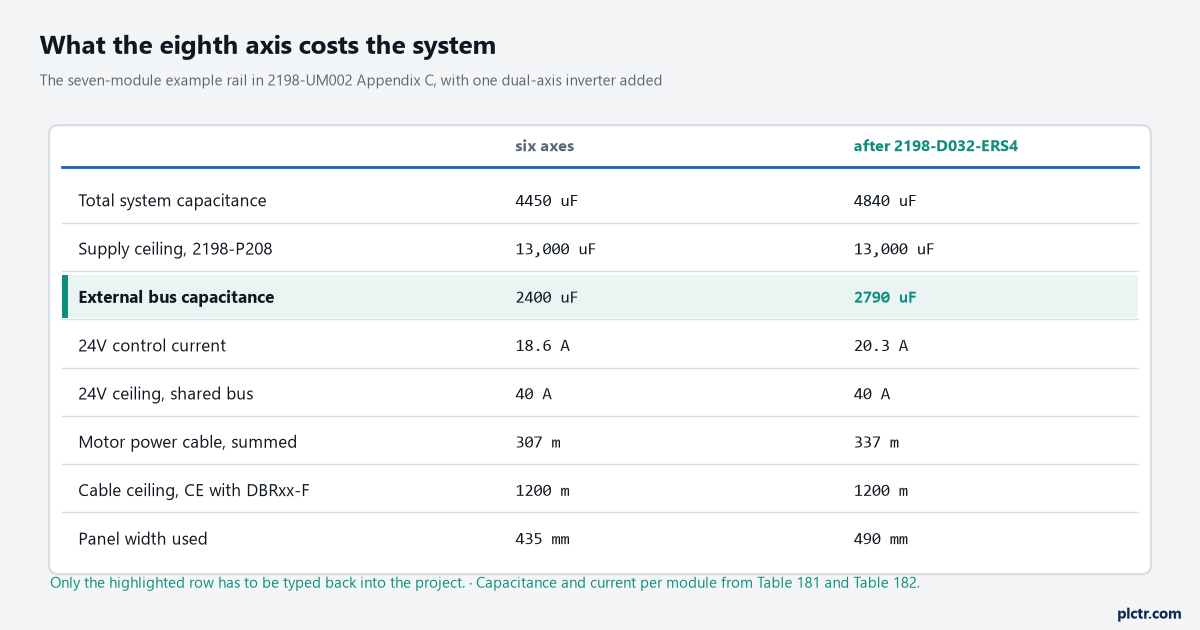Select the highlighted 'External bus capacitance' label

(176, 297)
